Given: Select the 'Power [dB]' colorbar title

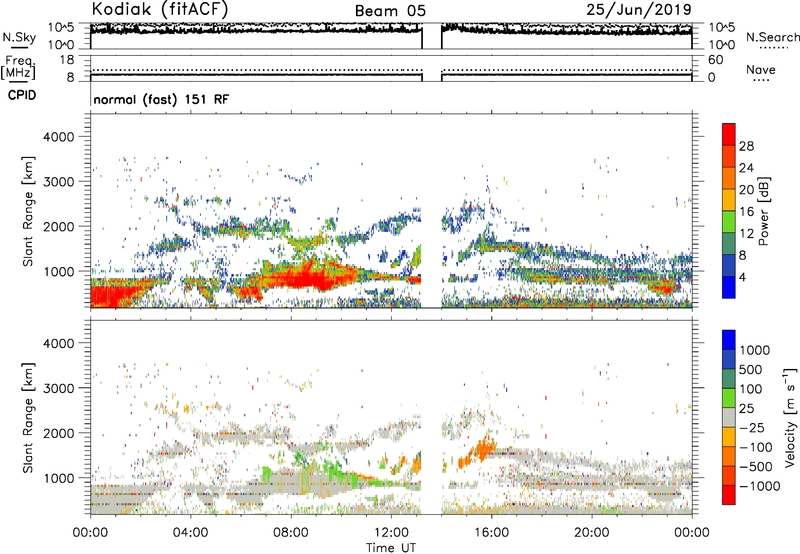Looking at the screenshot, I should coord(763,211).
